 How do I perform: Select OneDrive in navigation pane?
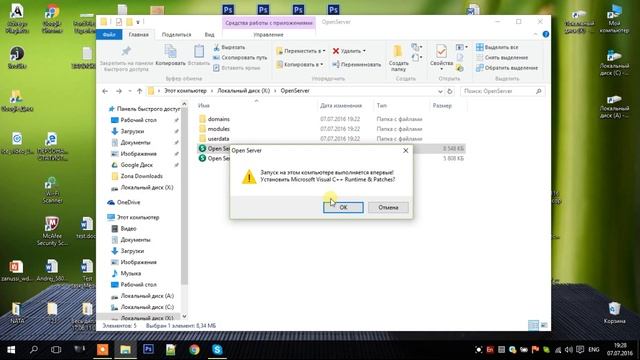click(128, 202)
